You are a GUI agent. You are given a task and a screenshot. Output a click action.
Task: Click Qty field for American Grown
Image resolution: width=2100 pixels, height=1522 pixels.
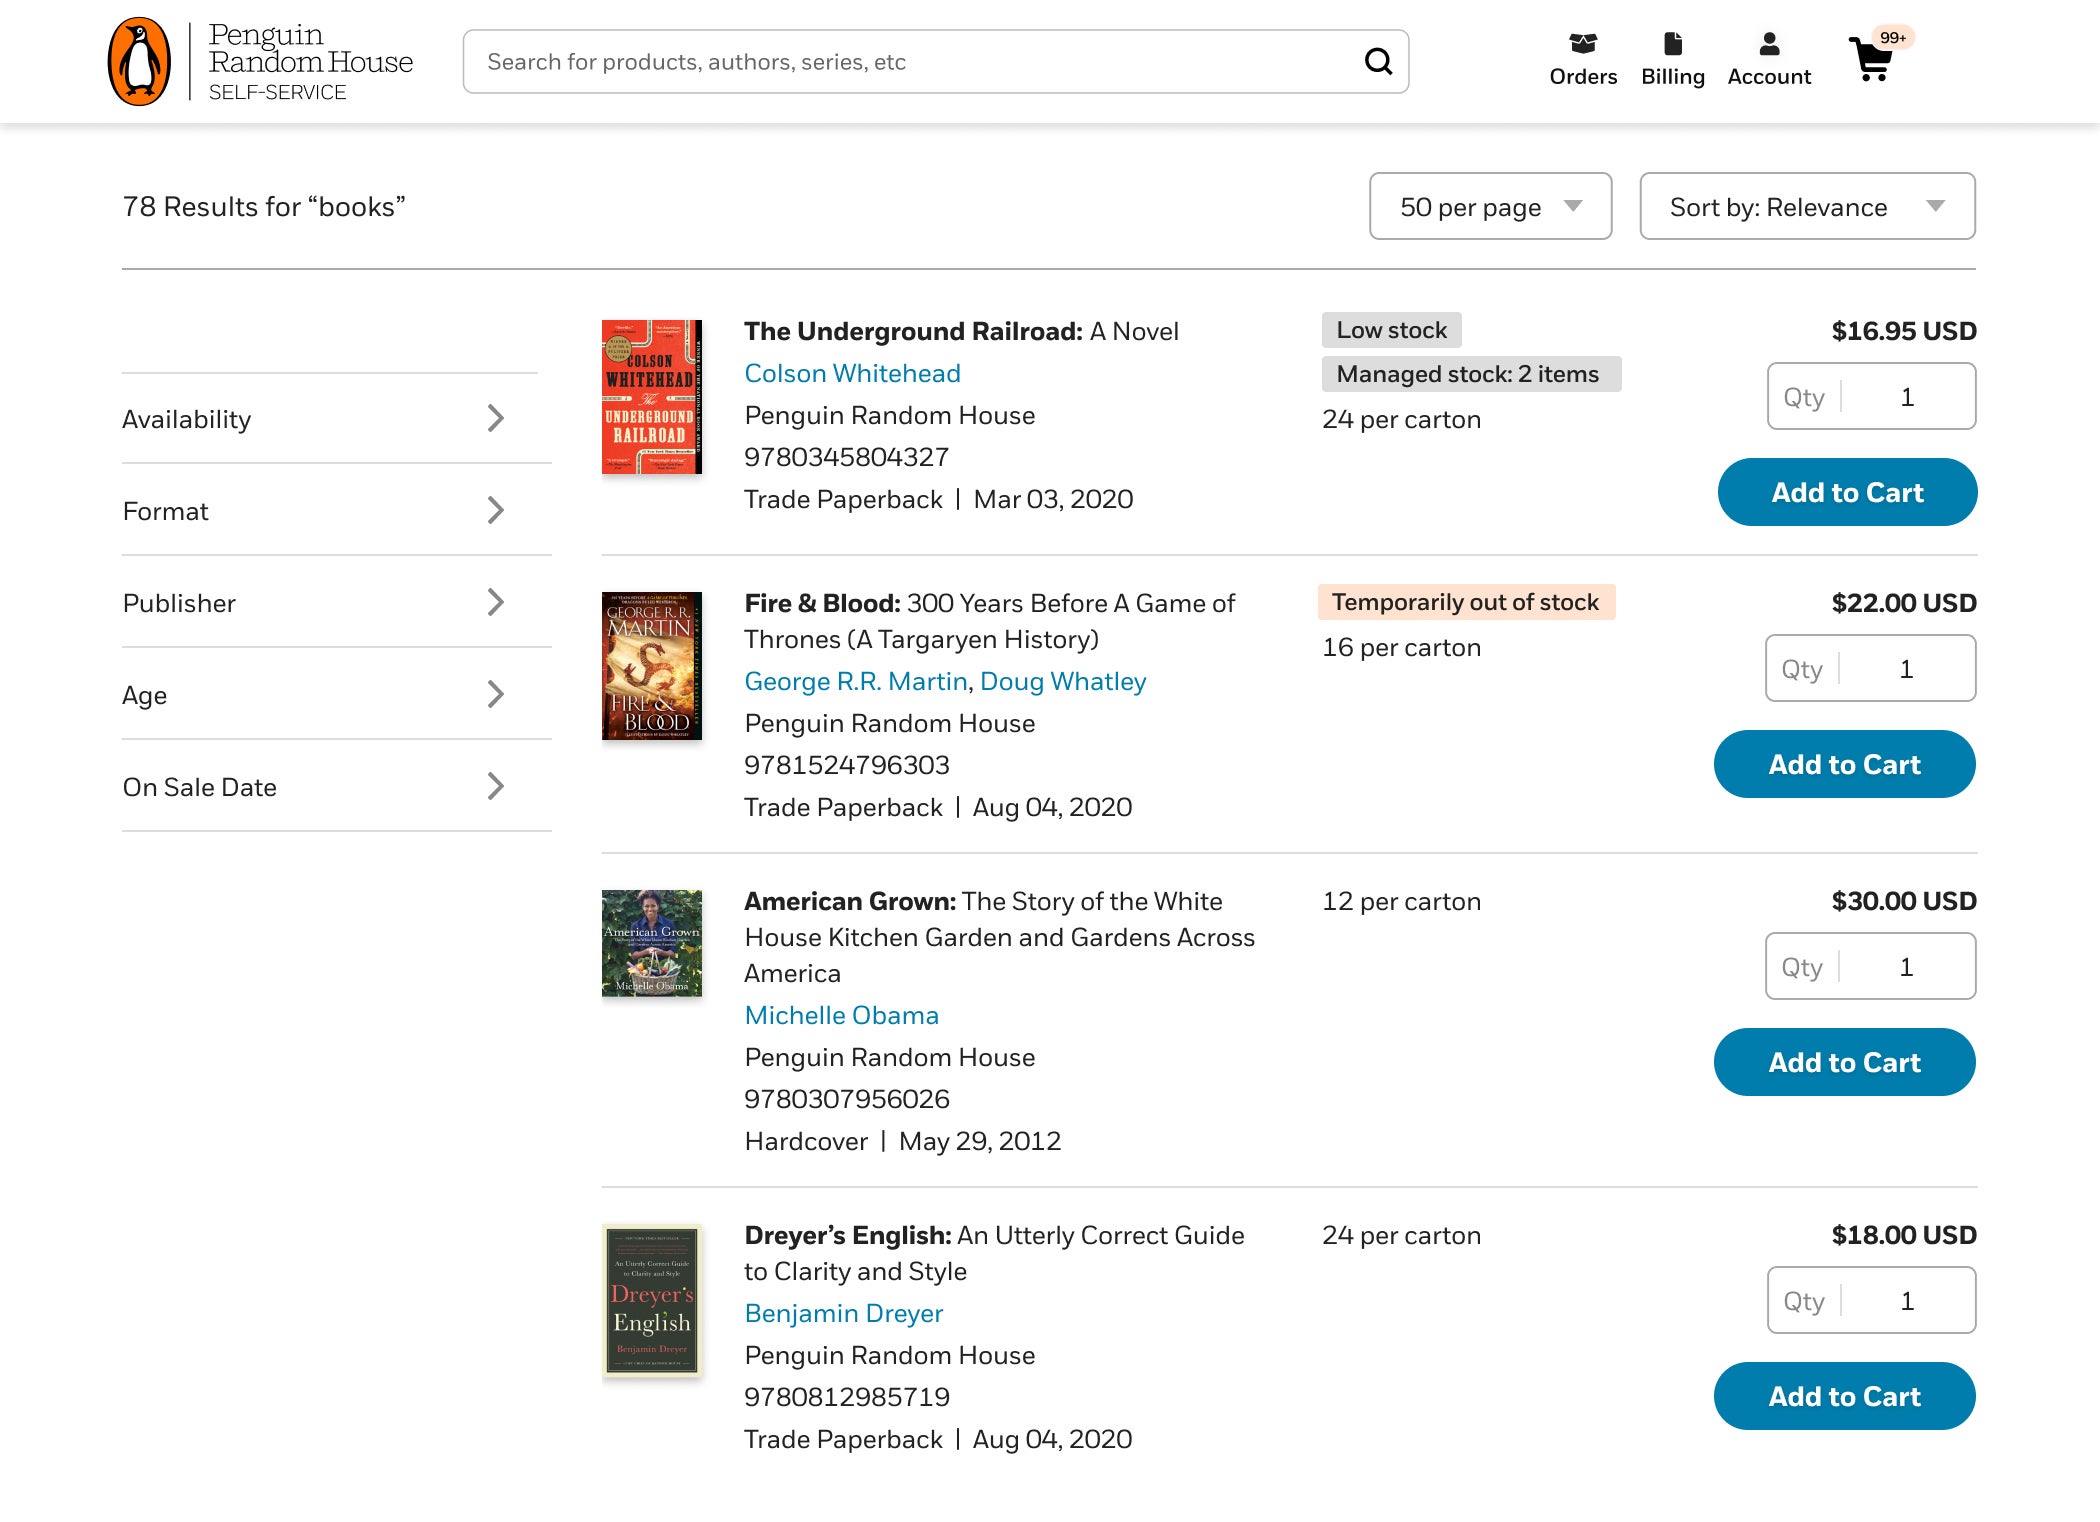tap(1871, 967)
